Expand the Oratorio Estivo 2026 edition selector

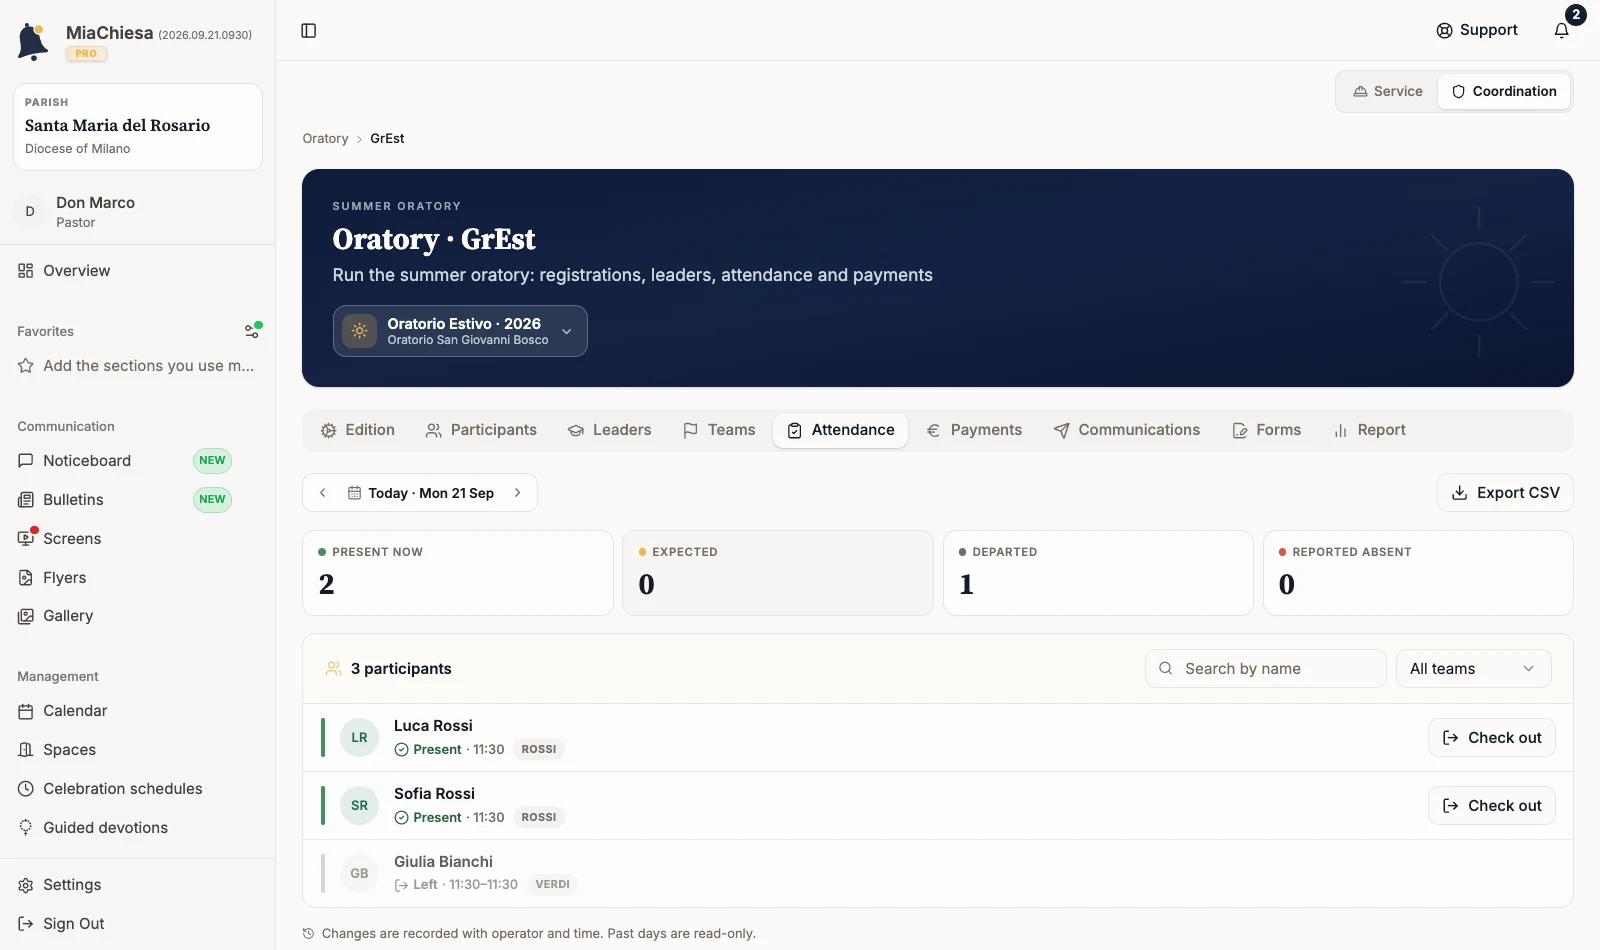point(460,331)
